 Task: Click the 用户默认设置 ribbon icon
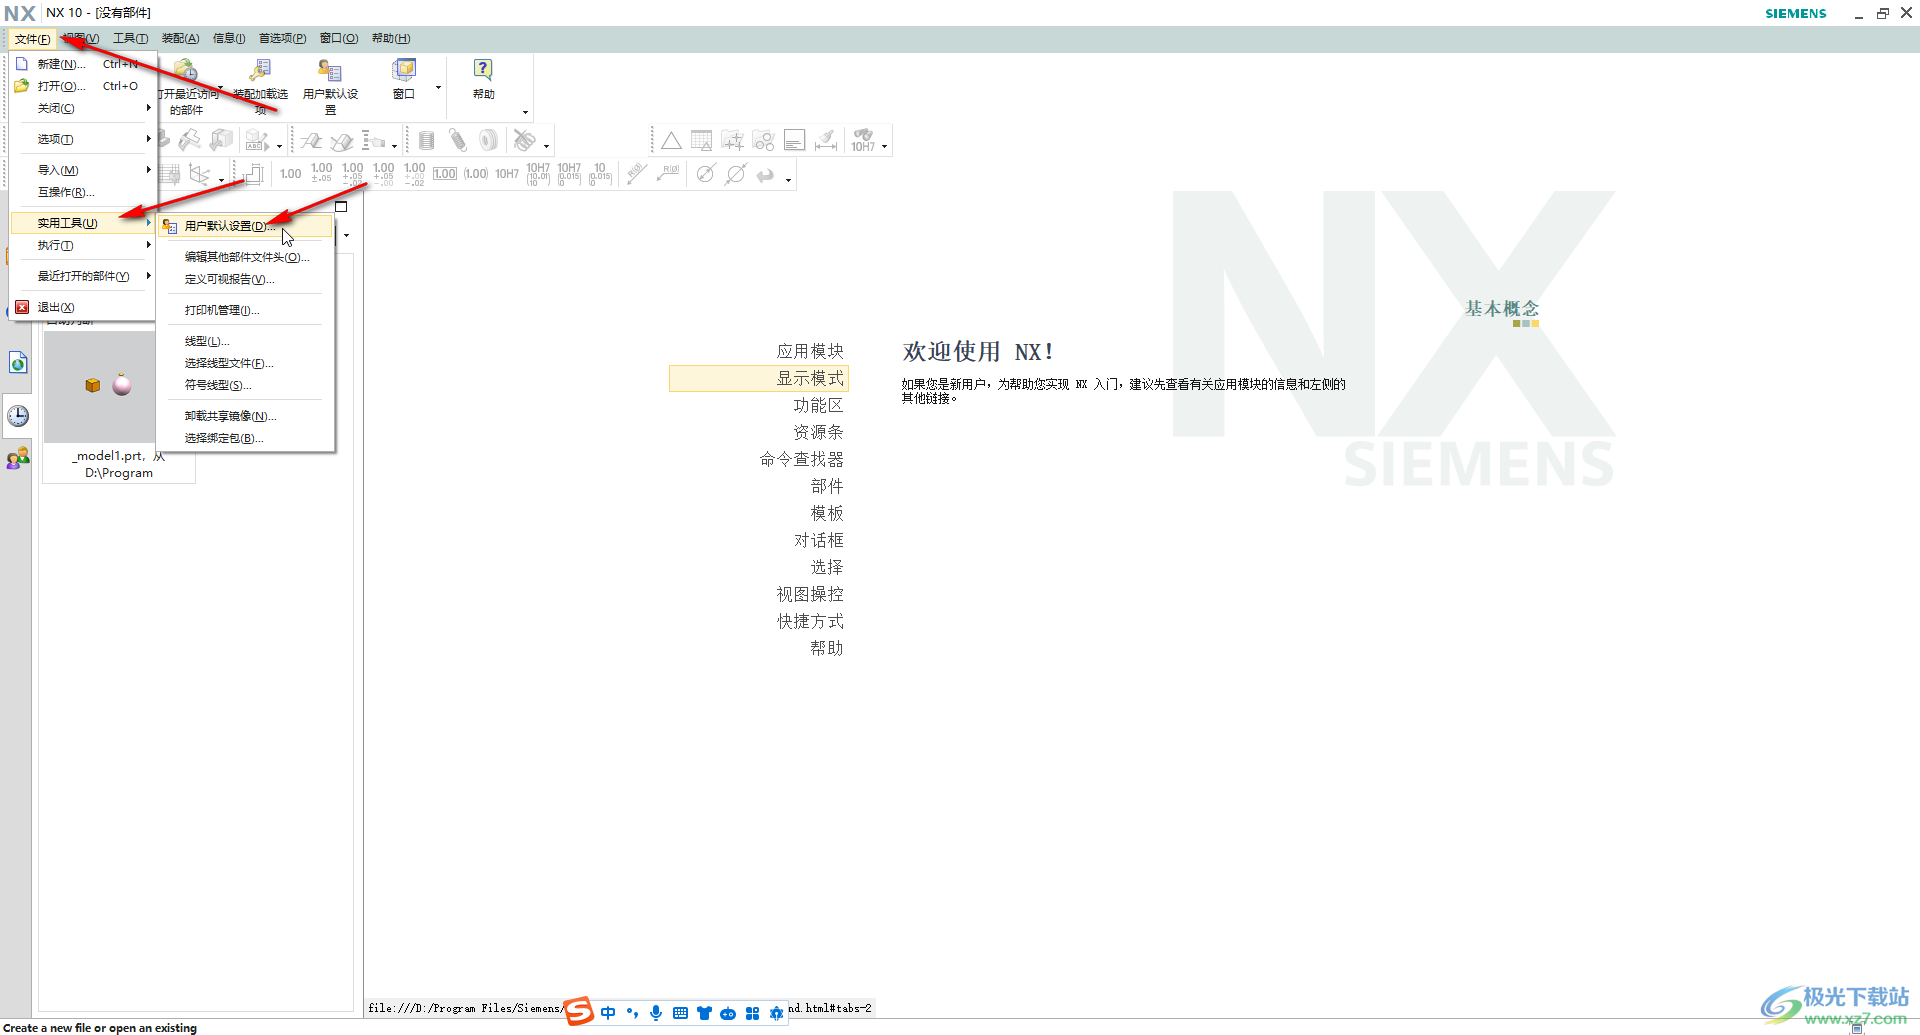[330, 71]
